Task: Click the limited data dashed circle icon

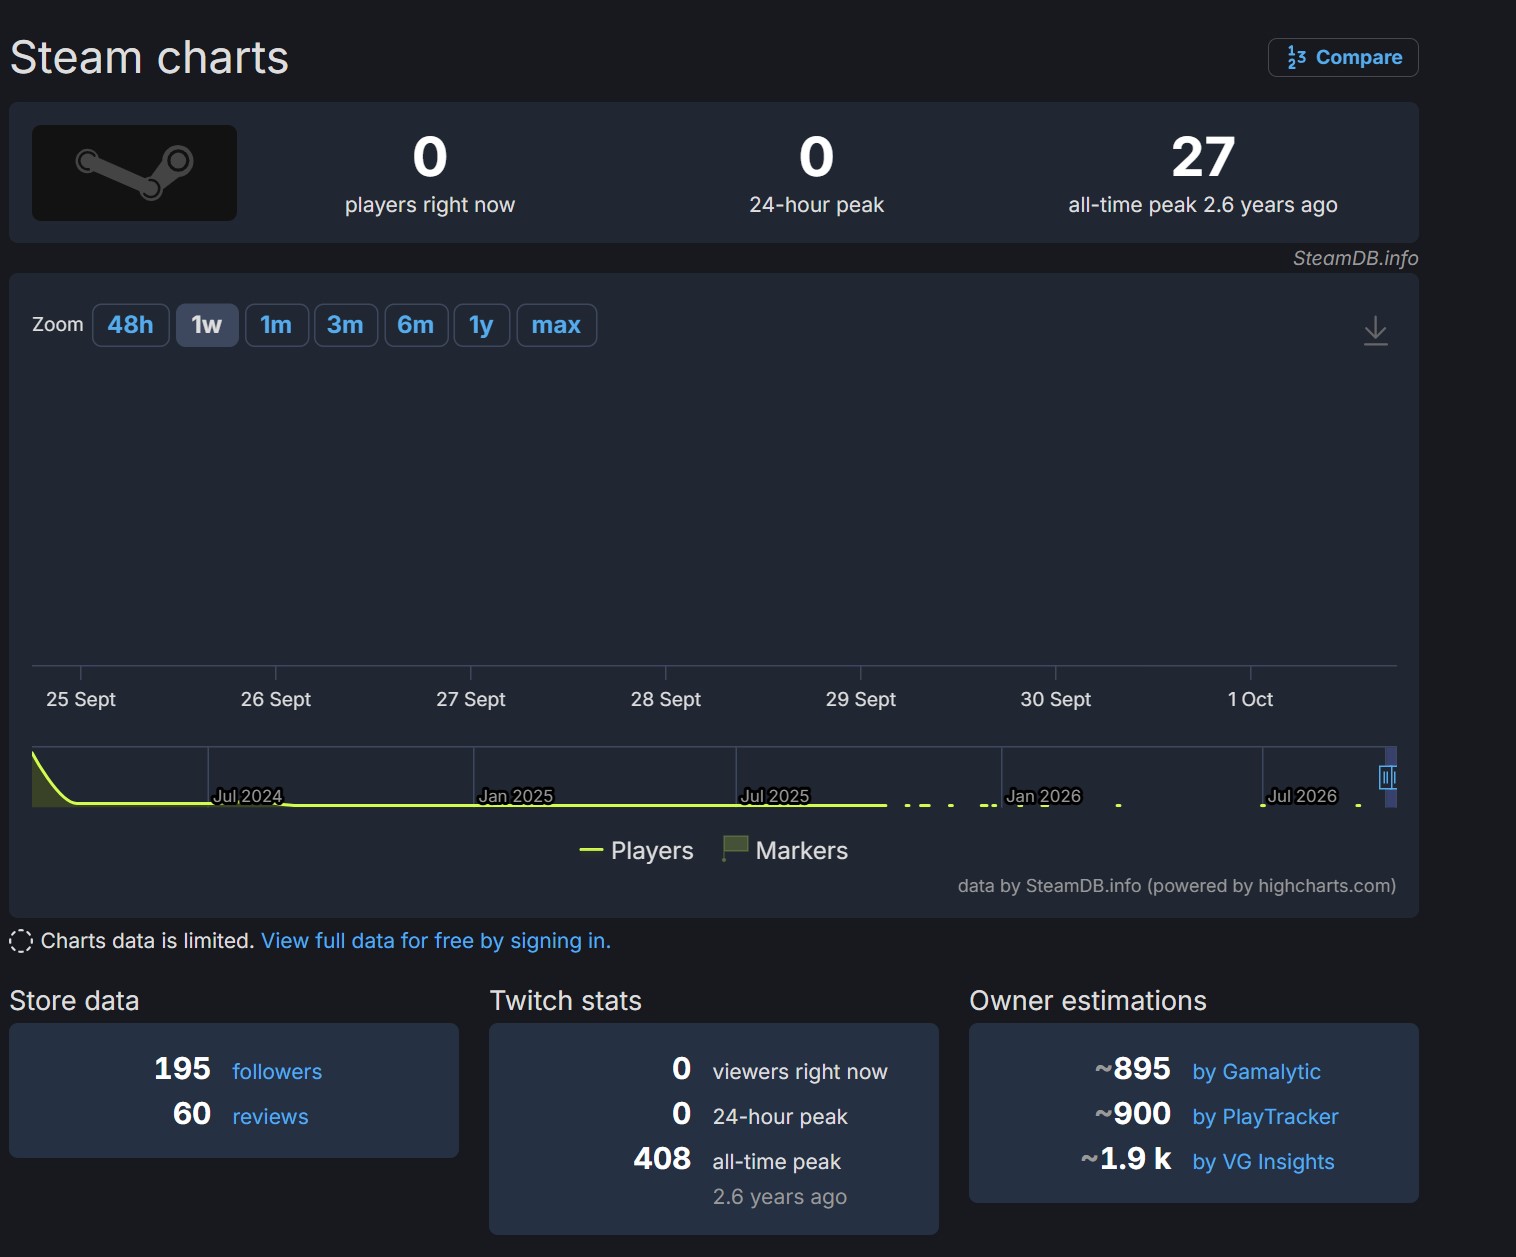Action: pos(21,941)
